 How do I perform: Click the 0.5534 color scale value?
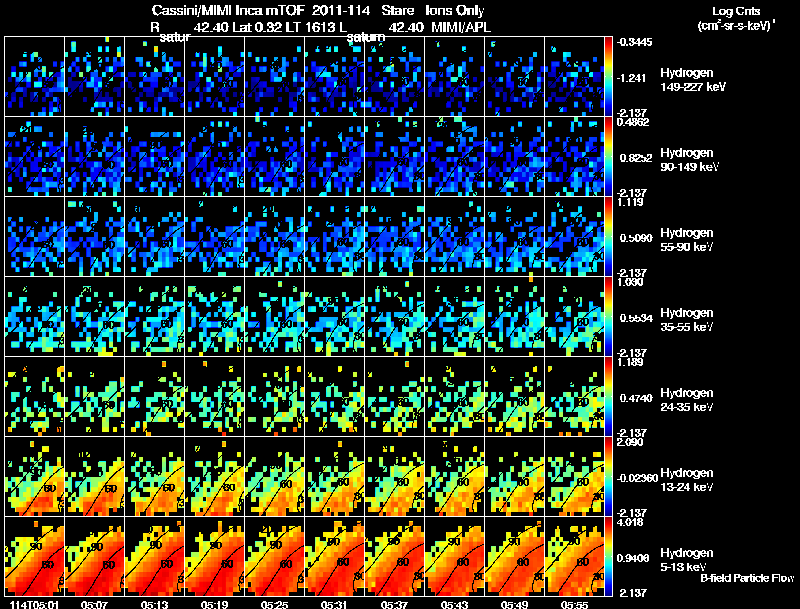coord(636,318)
